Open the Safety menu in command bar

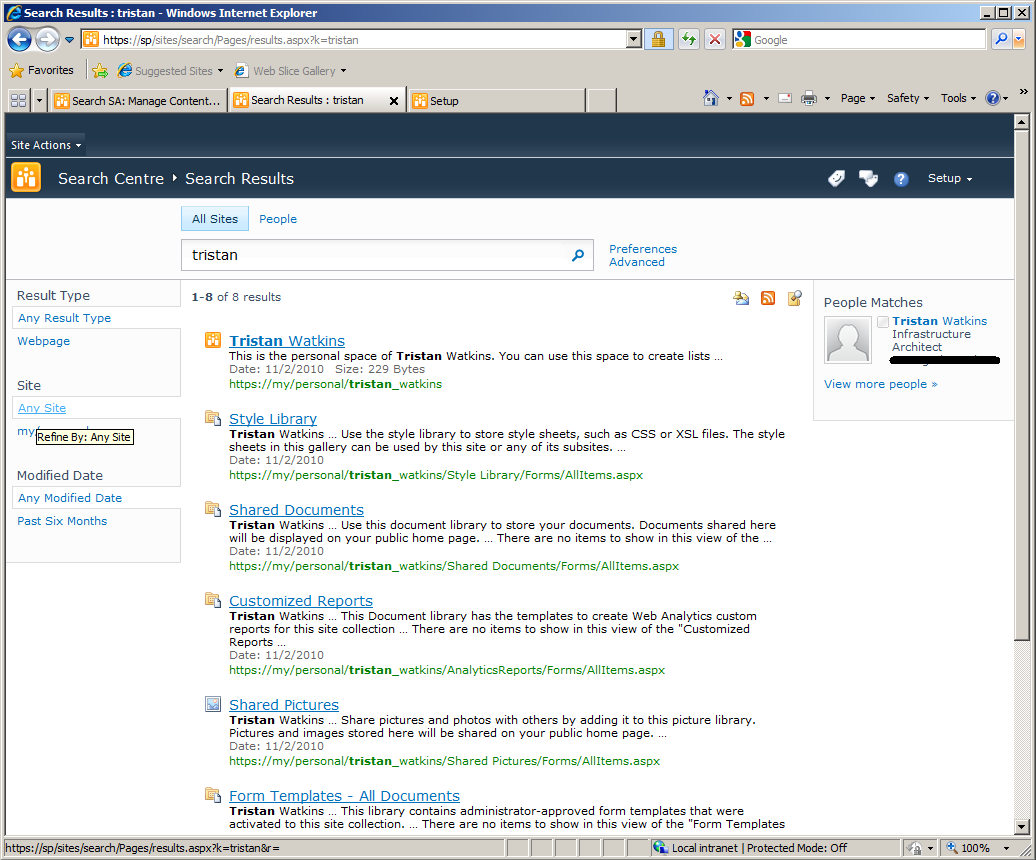click(x=907, y=98)
